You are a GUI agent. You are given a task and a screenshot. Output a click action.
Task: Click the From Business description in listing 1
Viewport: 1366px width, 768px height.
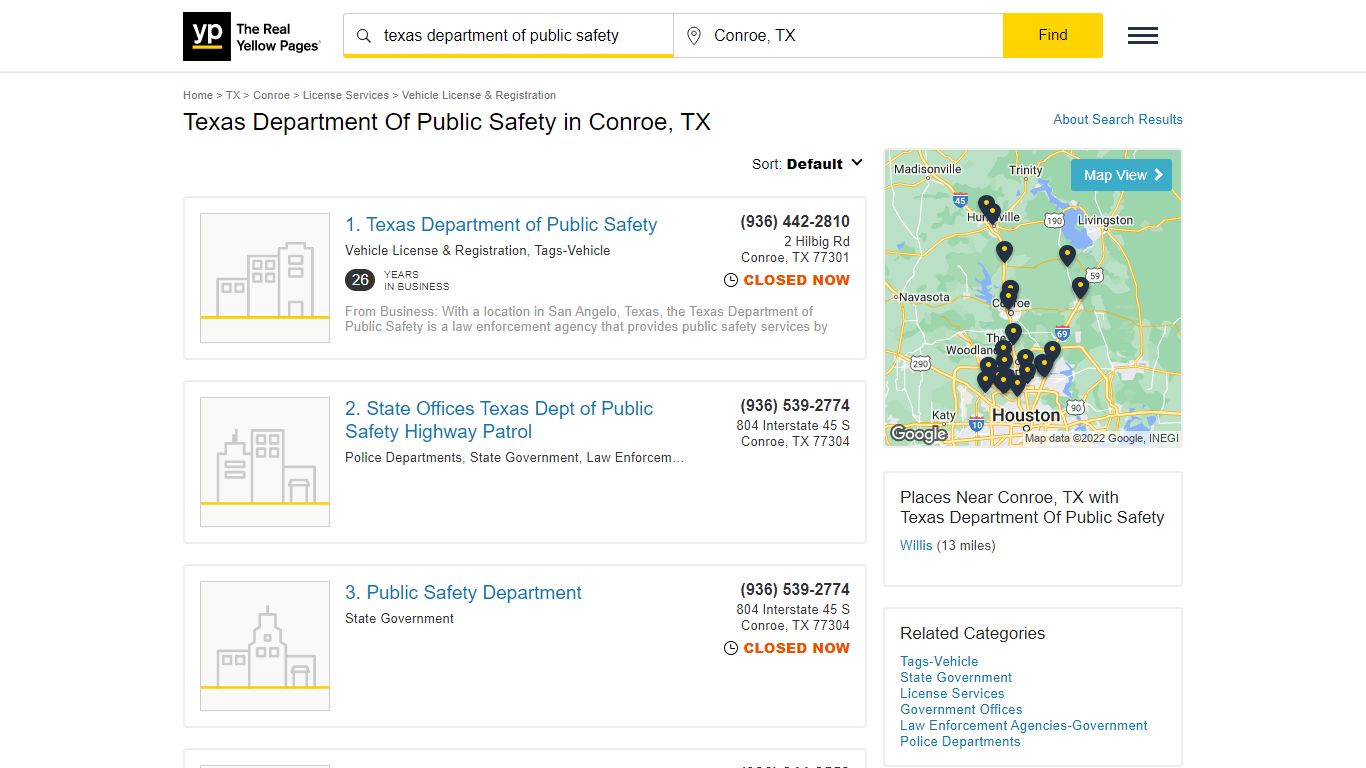point(586,319)
